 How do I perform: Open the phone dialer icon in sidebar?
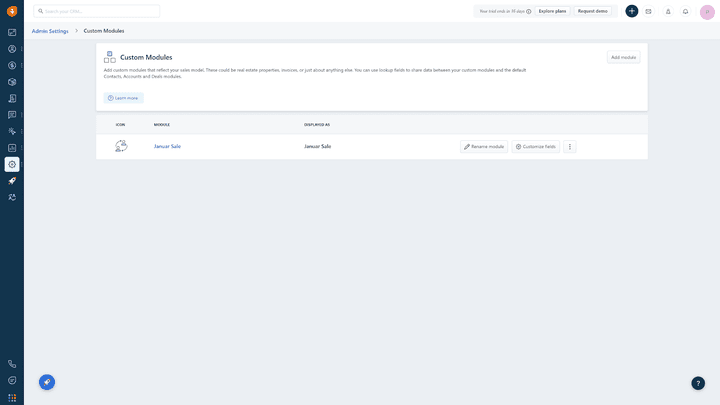(12, 364)
